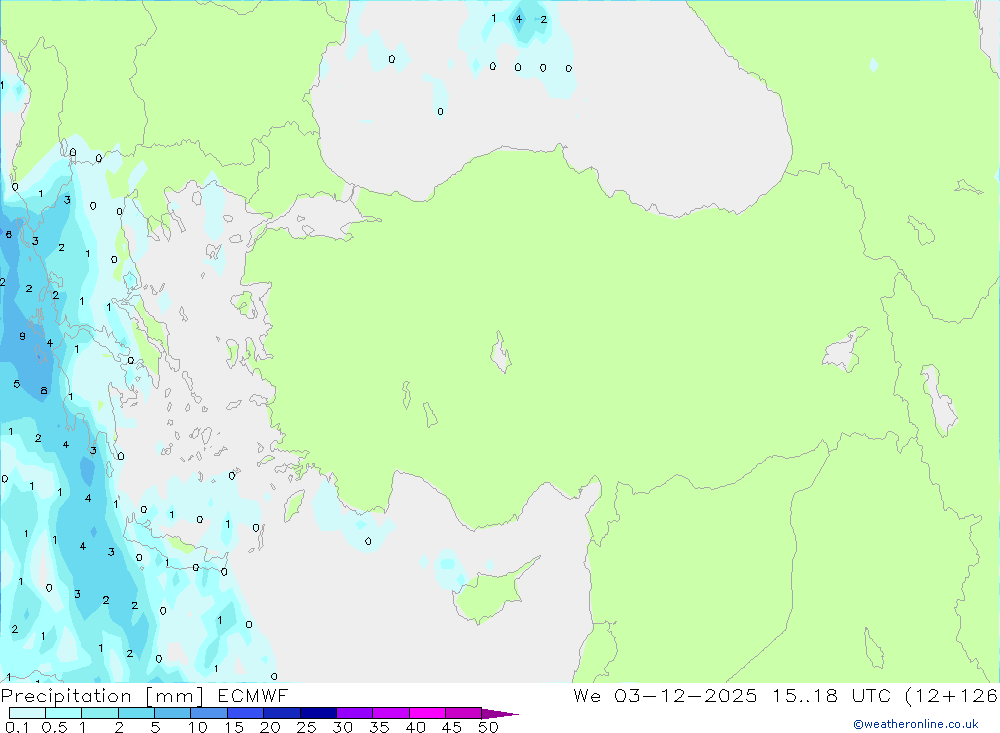1000x733 pixels.
Task: Choose the 25–30 mm navy legend swatch
Action: (x=318, y=713)
